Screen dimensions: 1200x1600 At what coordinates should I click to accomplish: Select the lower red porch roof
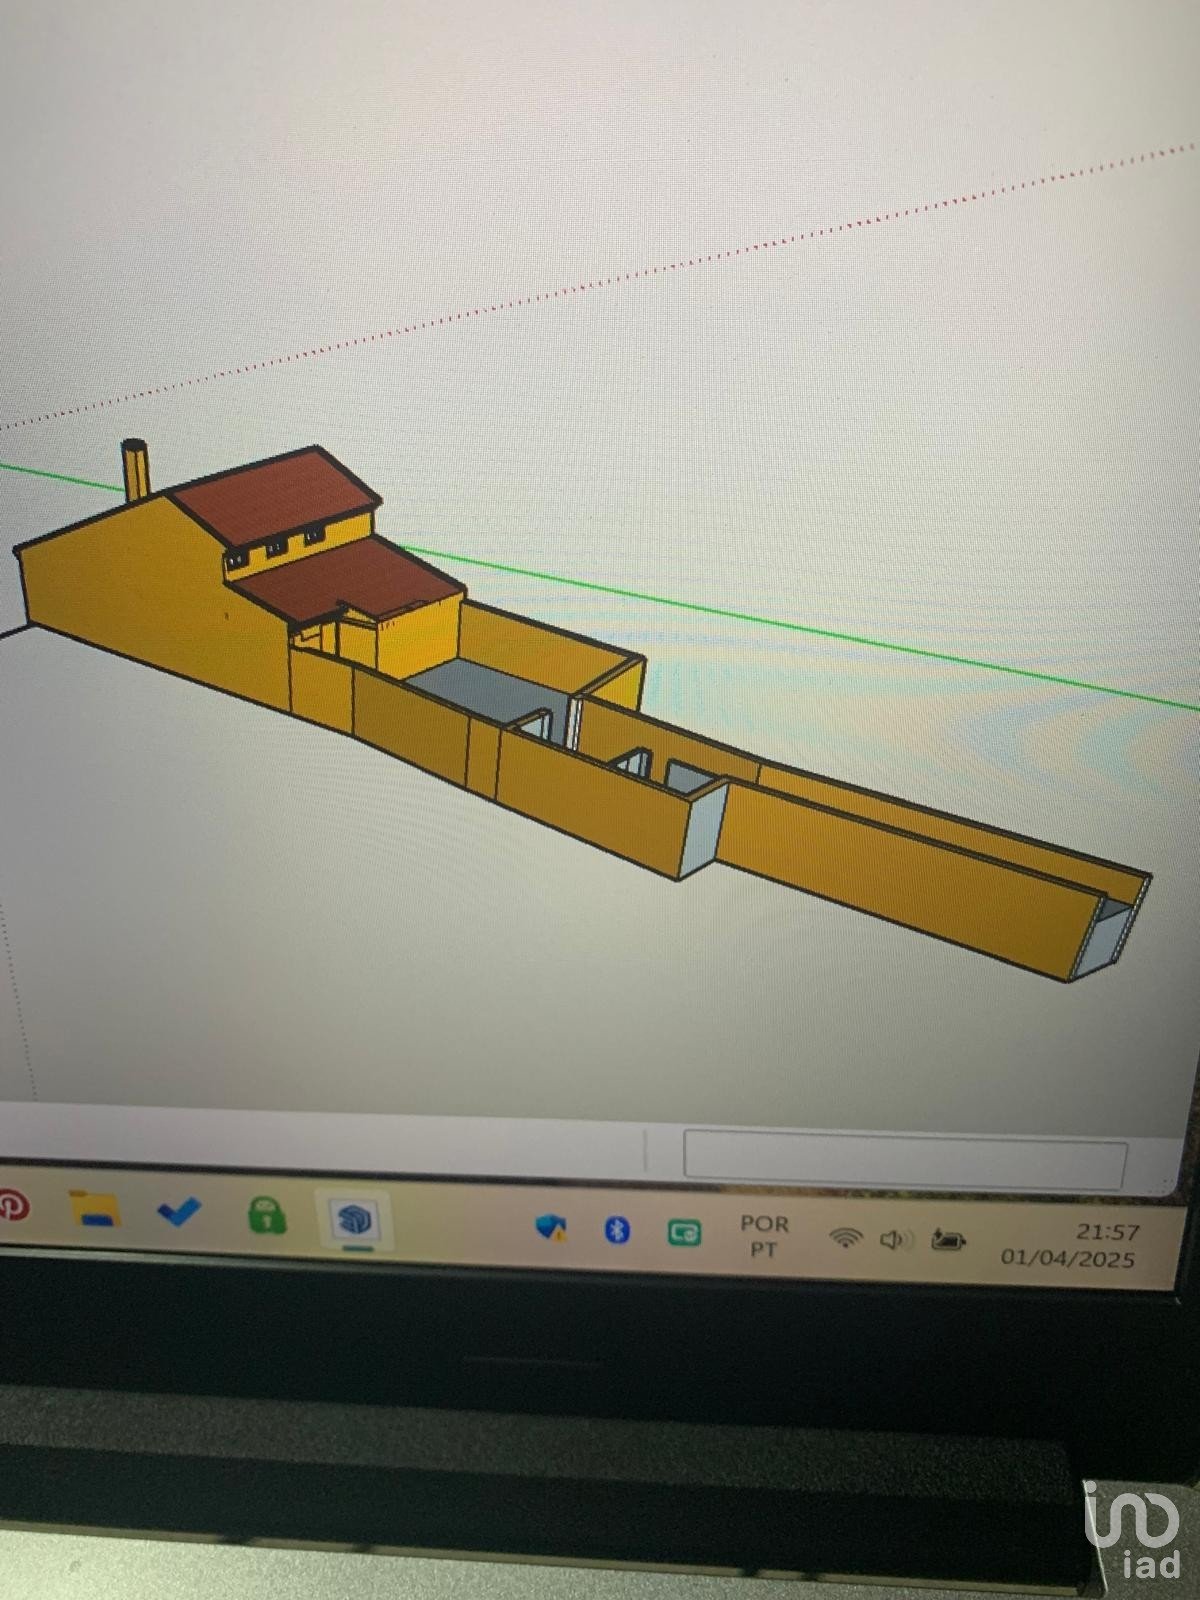click(x=350, y=578)
